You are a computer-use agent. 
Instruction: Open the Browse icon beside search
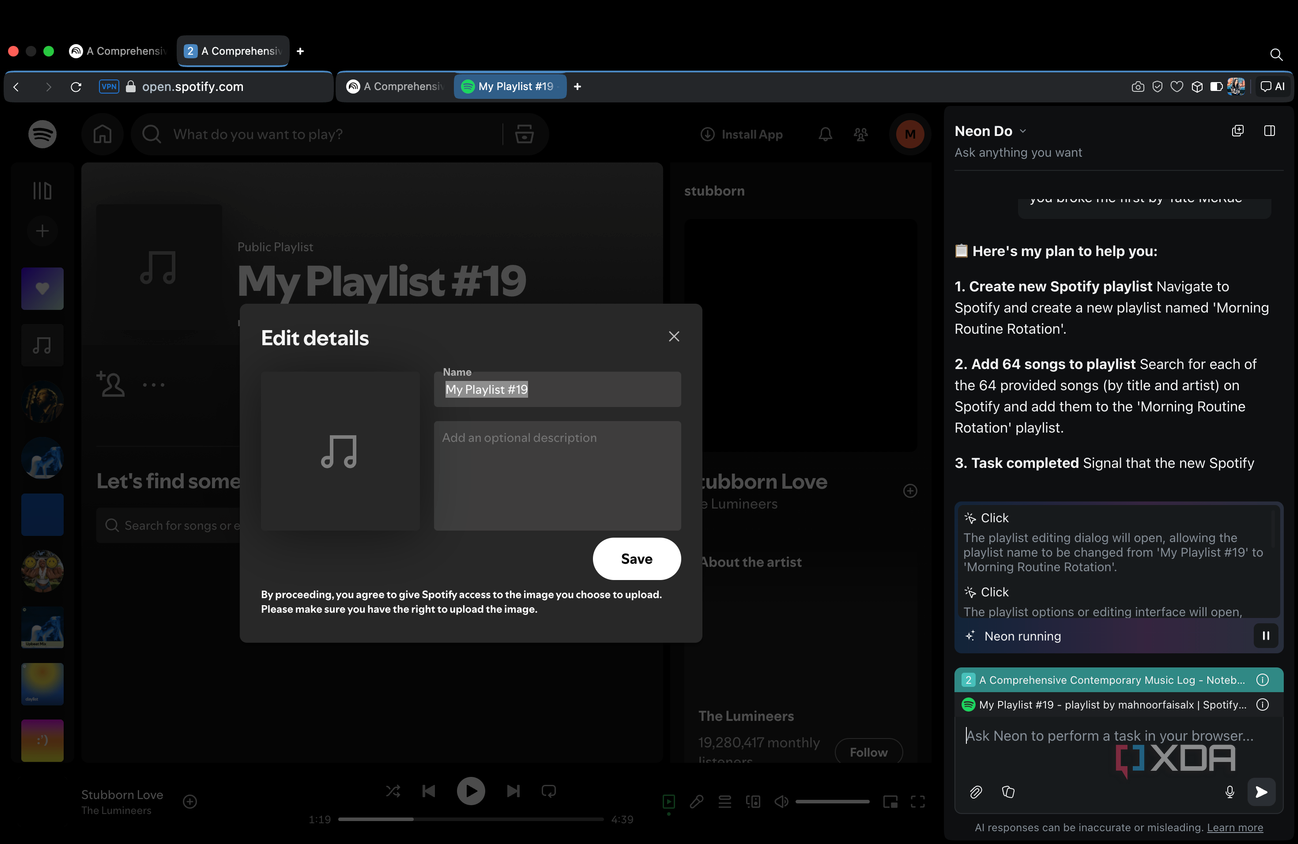[x=524, y=134]
